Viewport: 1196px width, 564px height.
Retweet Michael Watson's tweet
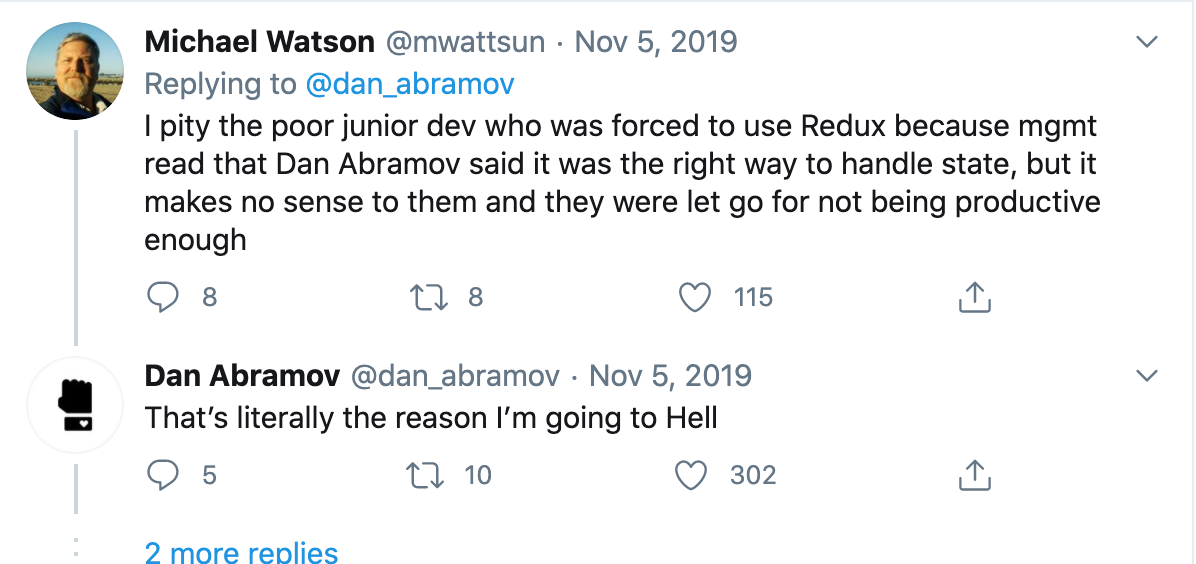(429, 297)
